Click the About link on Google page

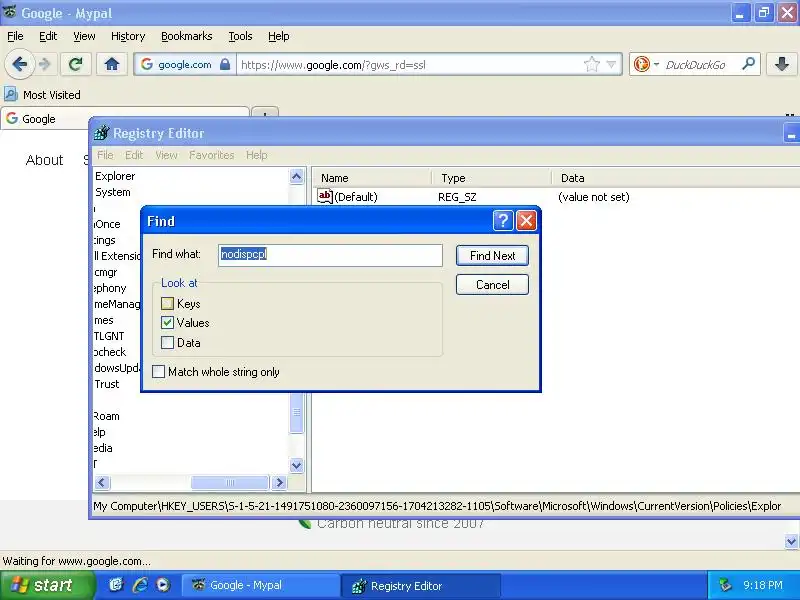coord(44,160)
